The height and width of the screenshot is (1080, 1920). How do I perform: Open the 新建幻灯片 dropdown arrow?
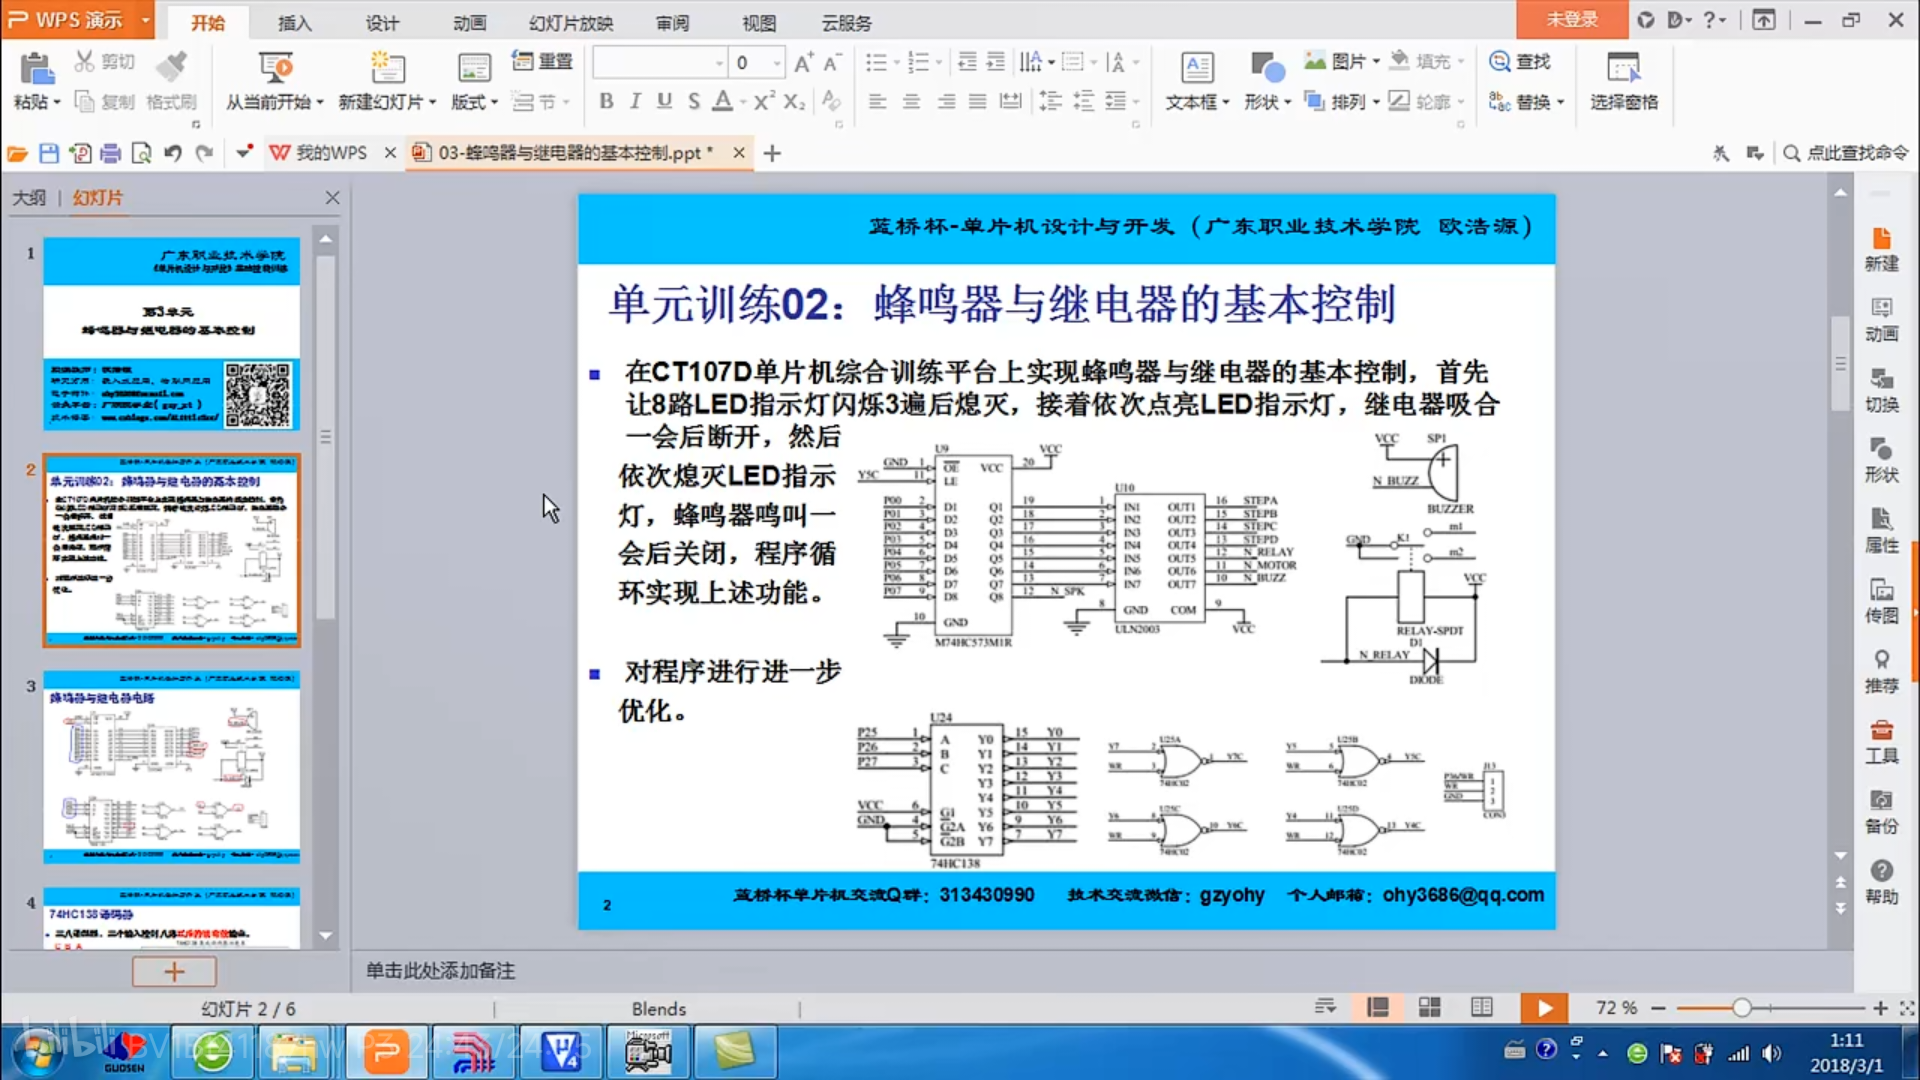coord(433,102)
